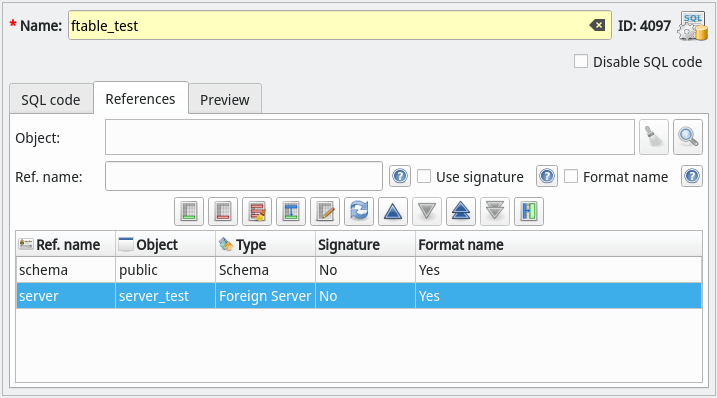The width and height of the screenshot is (717, 398).
Task: Check the Format name checkbox
Action: (571, 176)
